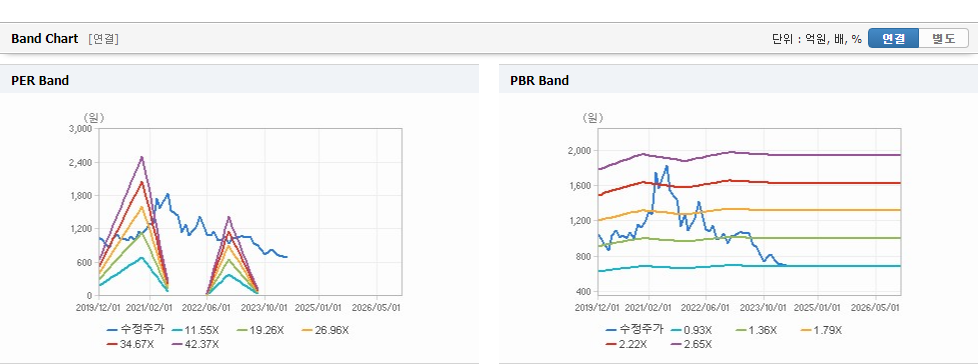Select the 연결 toggle button
This screenshot has width=978, height=364.
tap(893, 39)
